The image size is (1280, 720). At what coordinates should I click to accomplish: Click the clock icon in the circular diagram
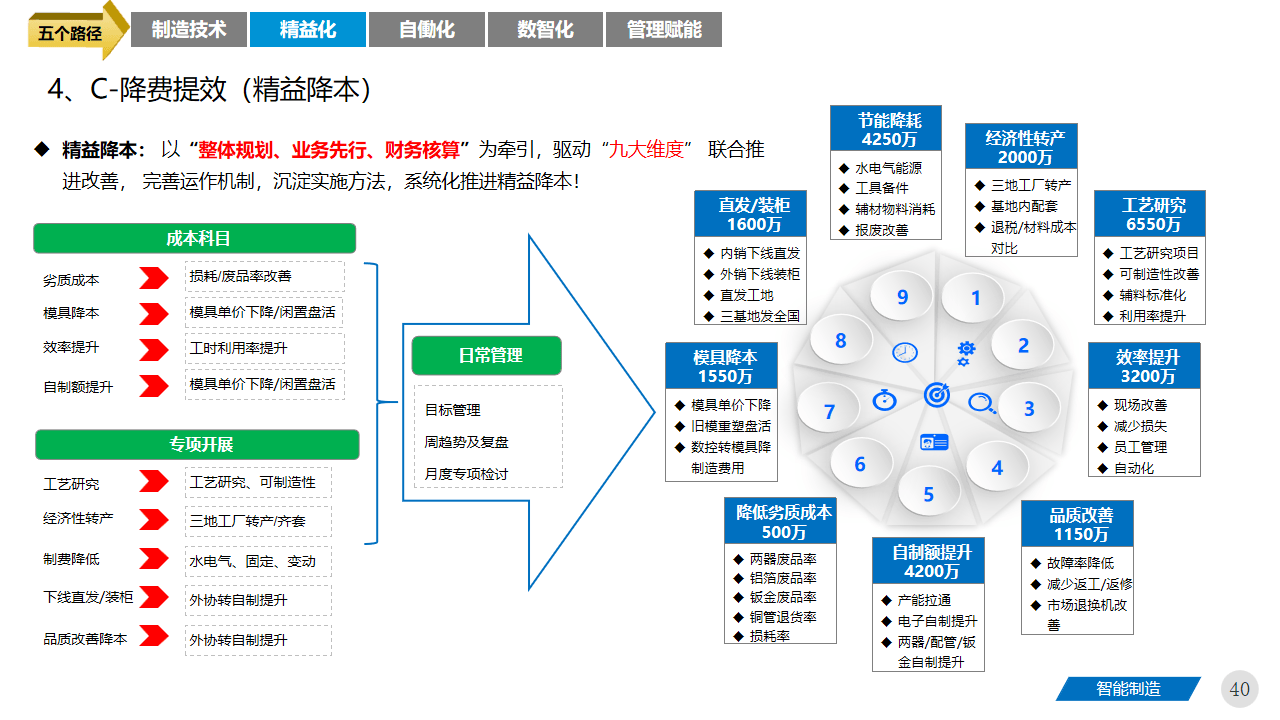pyautogui.click(x=903, y=352)
